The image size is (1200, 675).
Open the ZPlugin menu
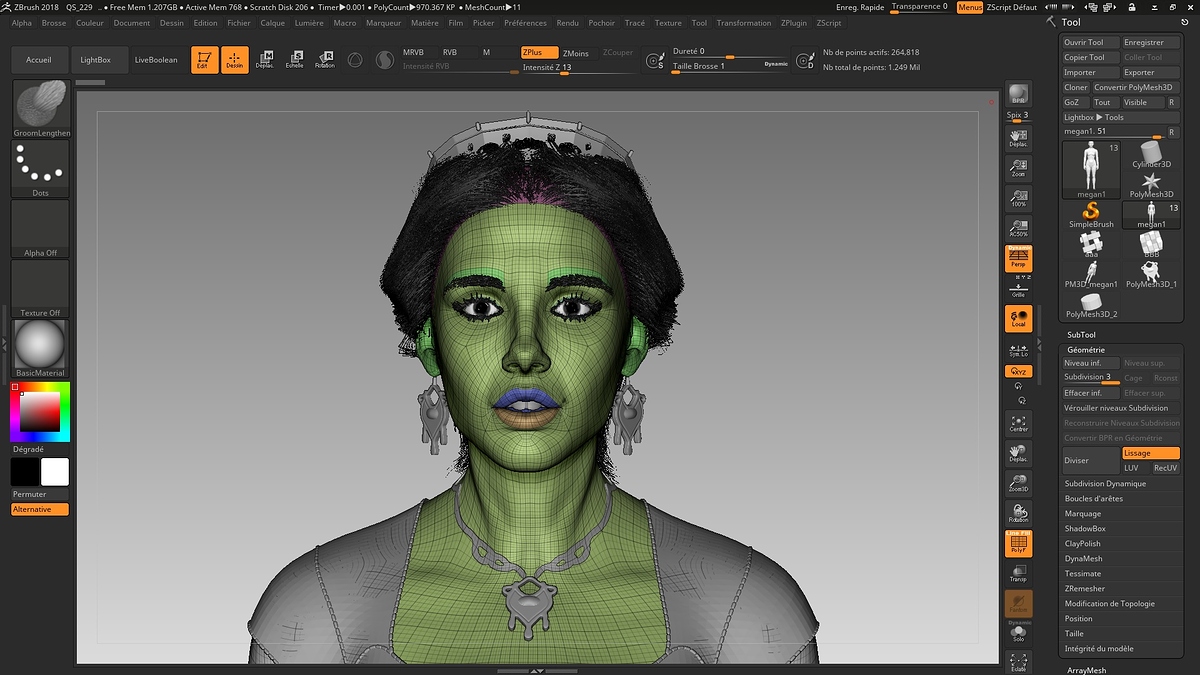point(794,23)
